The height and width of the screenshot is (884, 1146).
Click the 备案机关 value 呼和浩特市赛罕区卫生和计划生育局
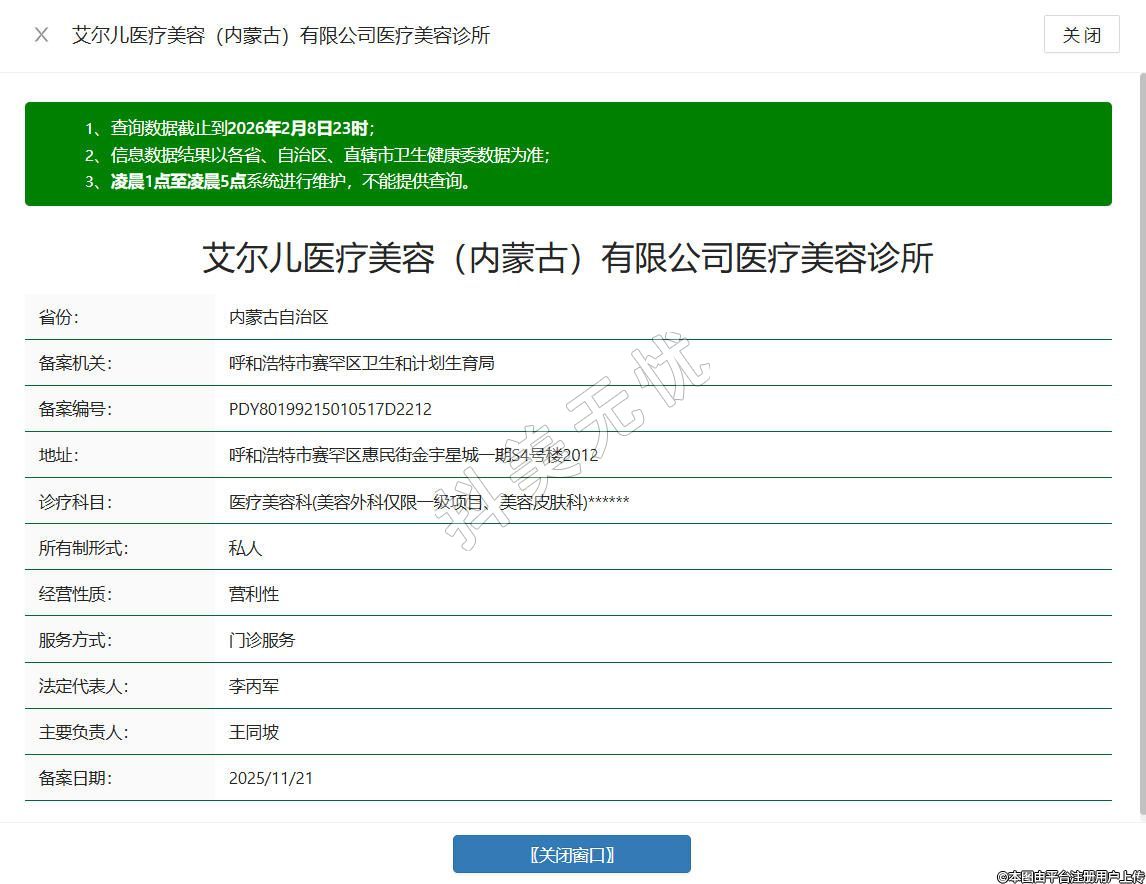[x=361, y=363]
